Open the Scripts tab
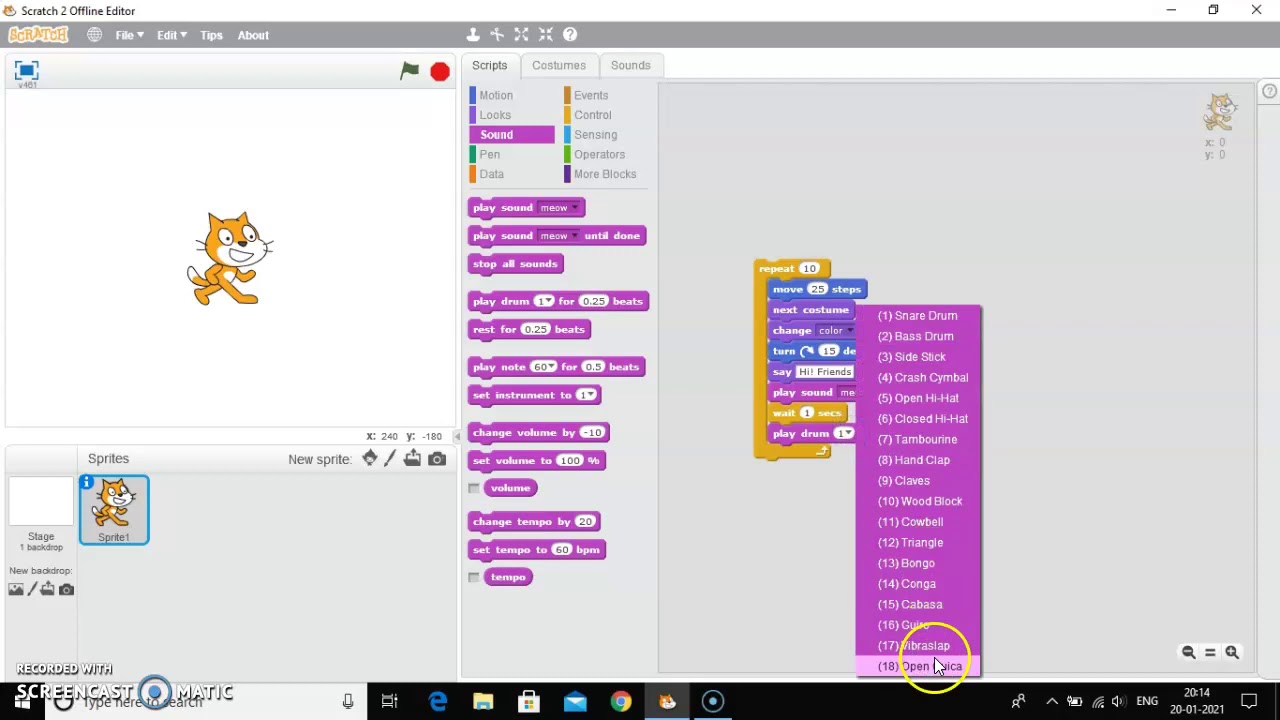1280x720 pixels. 490,65
